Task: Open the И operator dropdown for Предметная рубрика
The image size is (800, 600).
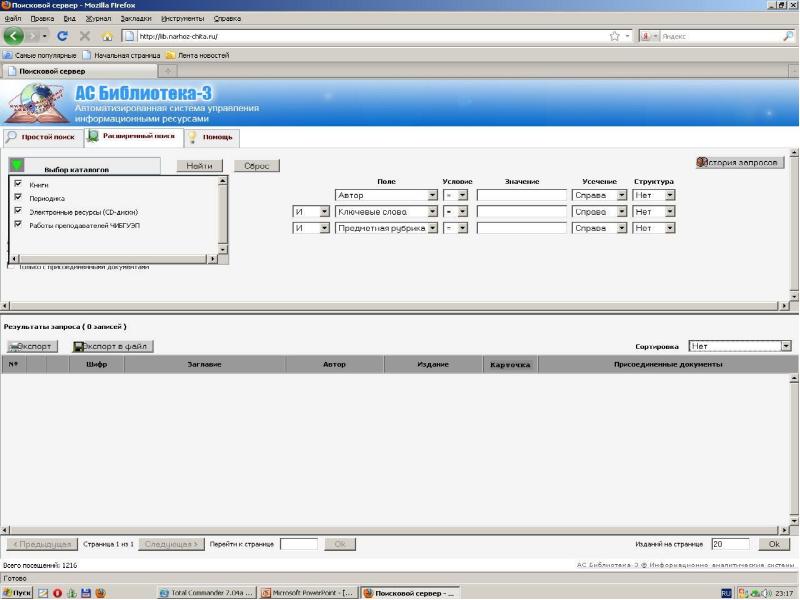Action: [x=311, y=228]
